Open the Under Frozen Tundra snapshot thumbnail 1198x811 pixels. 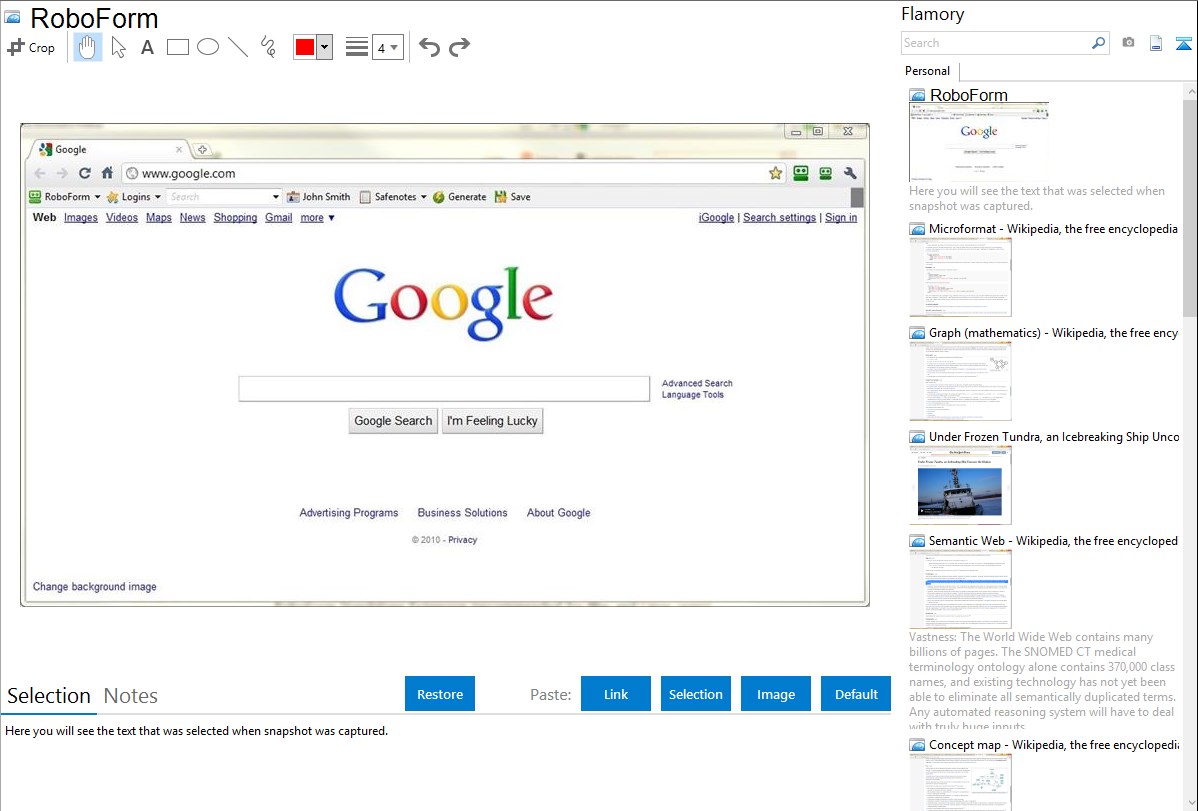click(960, 485)
